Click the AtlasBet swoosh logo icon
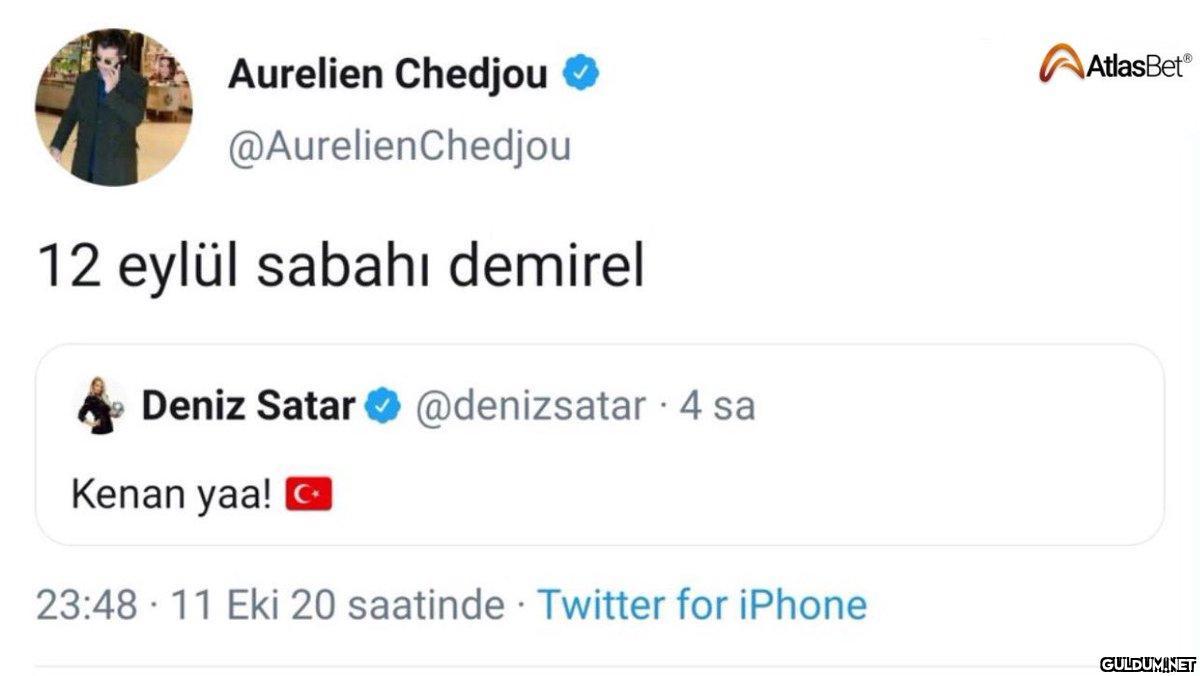The width and height of the screenshot is (1200, 676). tap(1060, 65)
